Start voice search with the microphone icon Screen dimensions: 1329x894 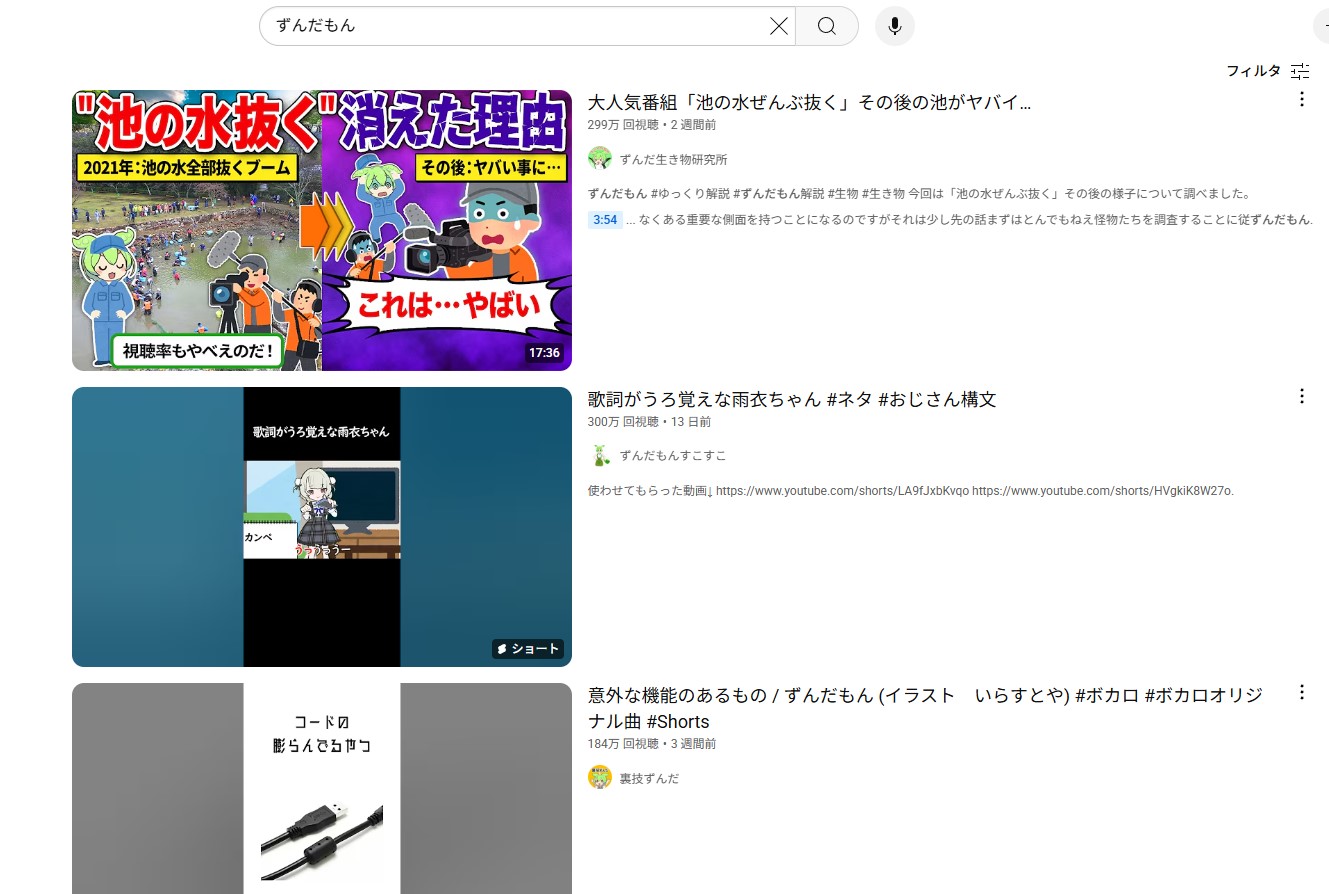[x=895, y=26]
